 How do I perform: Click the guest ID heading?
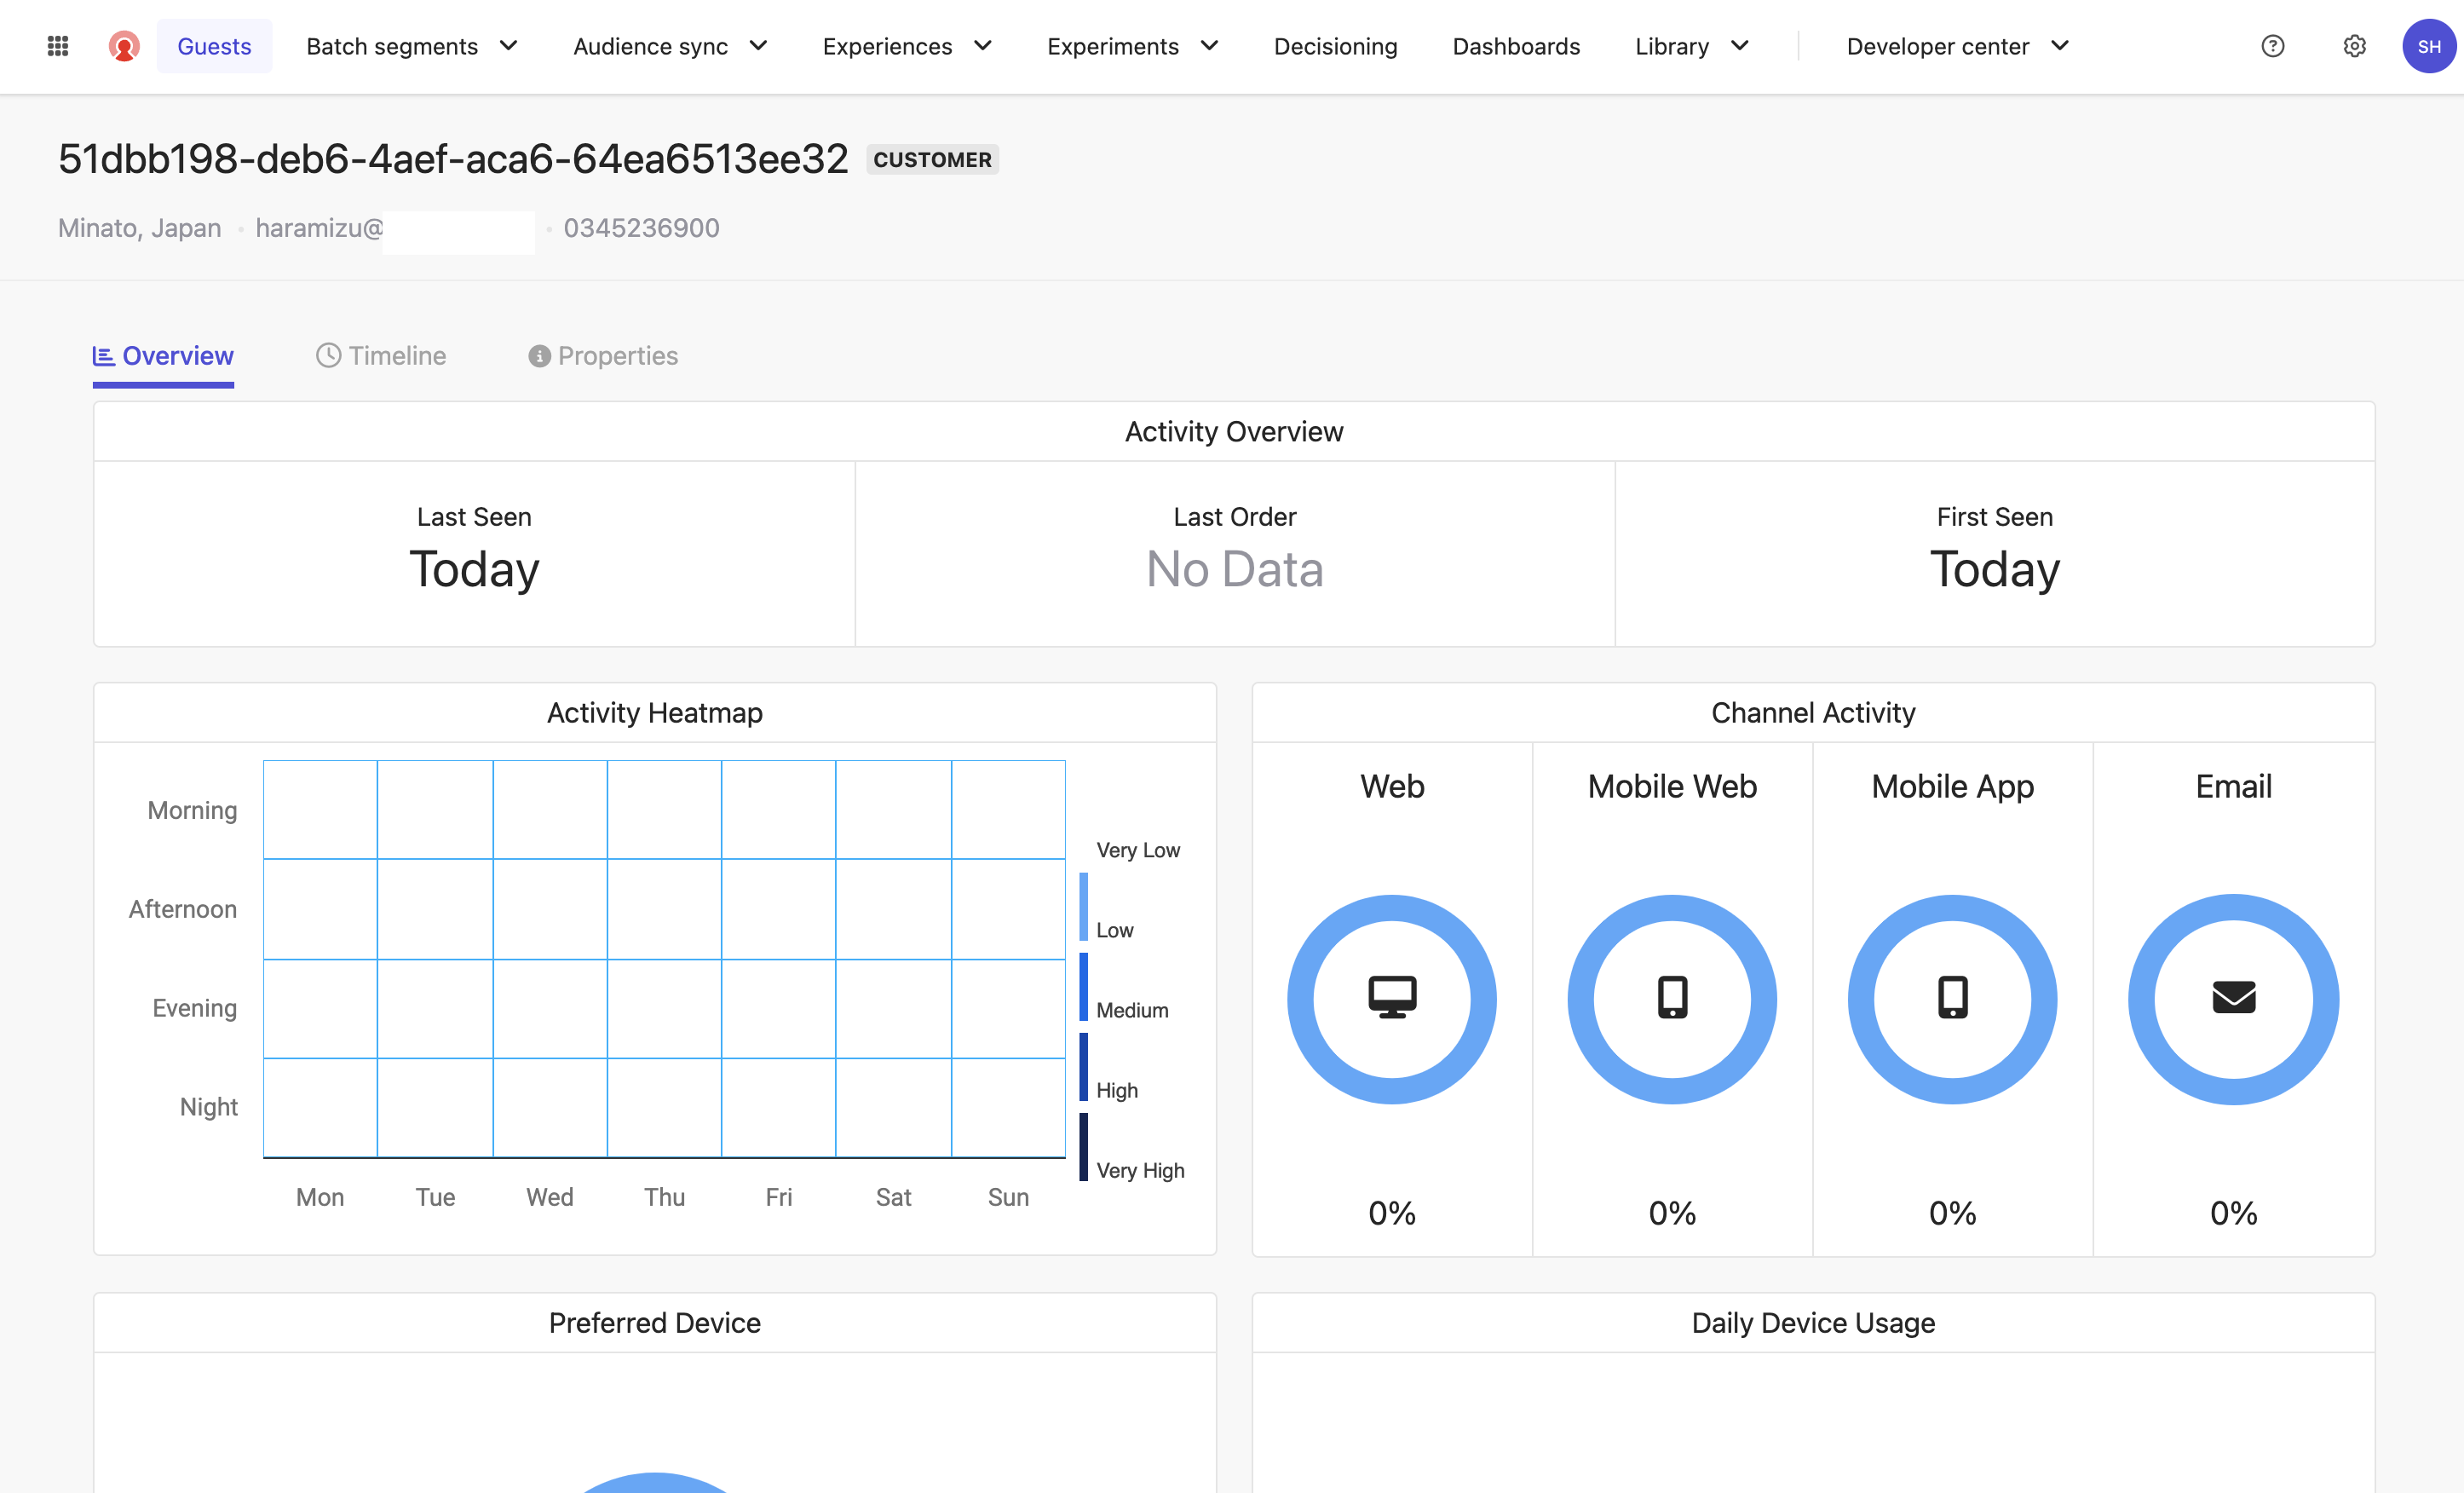pyautogui.click(x=453, y=159)
